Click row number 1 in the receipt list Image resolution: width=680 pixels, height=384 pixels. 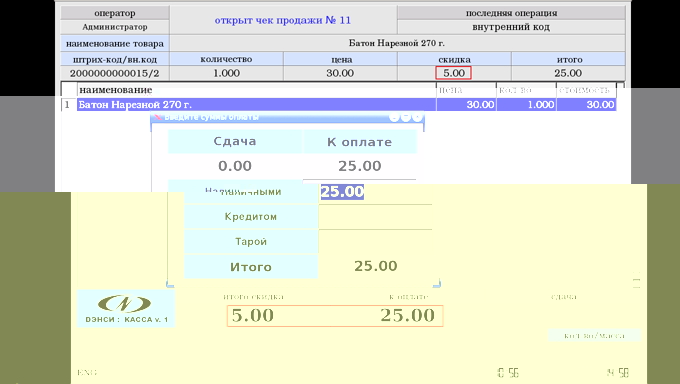coord(67,105)
